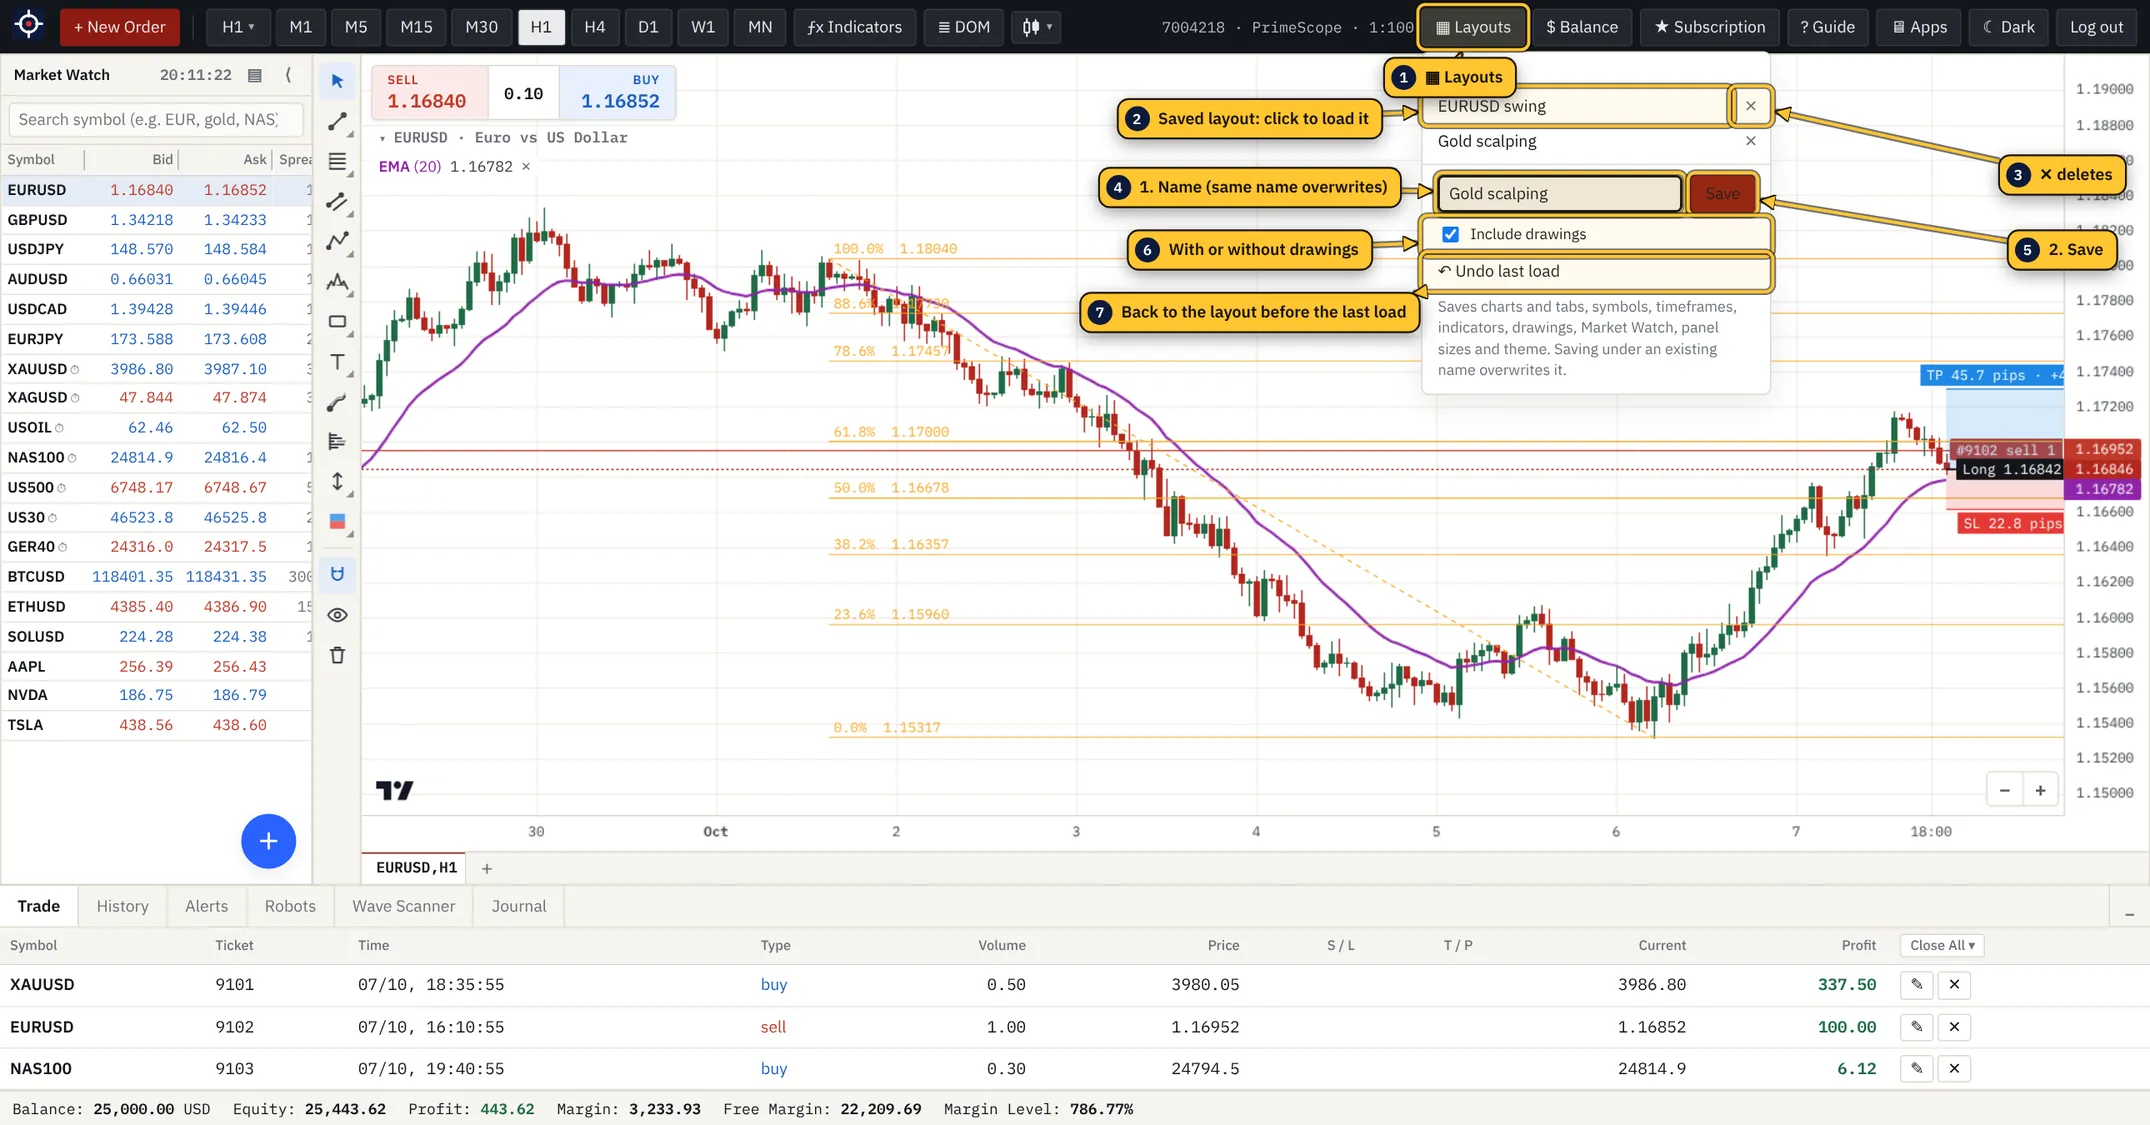Select the text annotation tool
The height and width of the screenshot is (1125, 2150).
[x=338, y=362]
